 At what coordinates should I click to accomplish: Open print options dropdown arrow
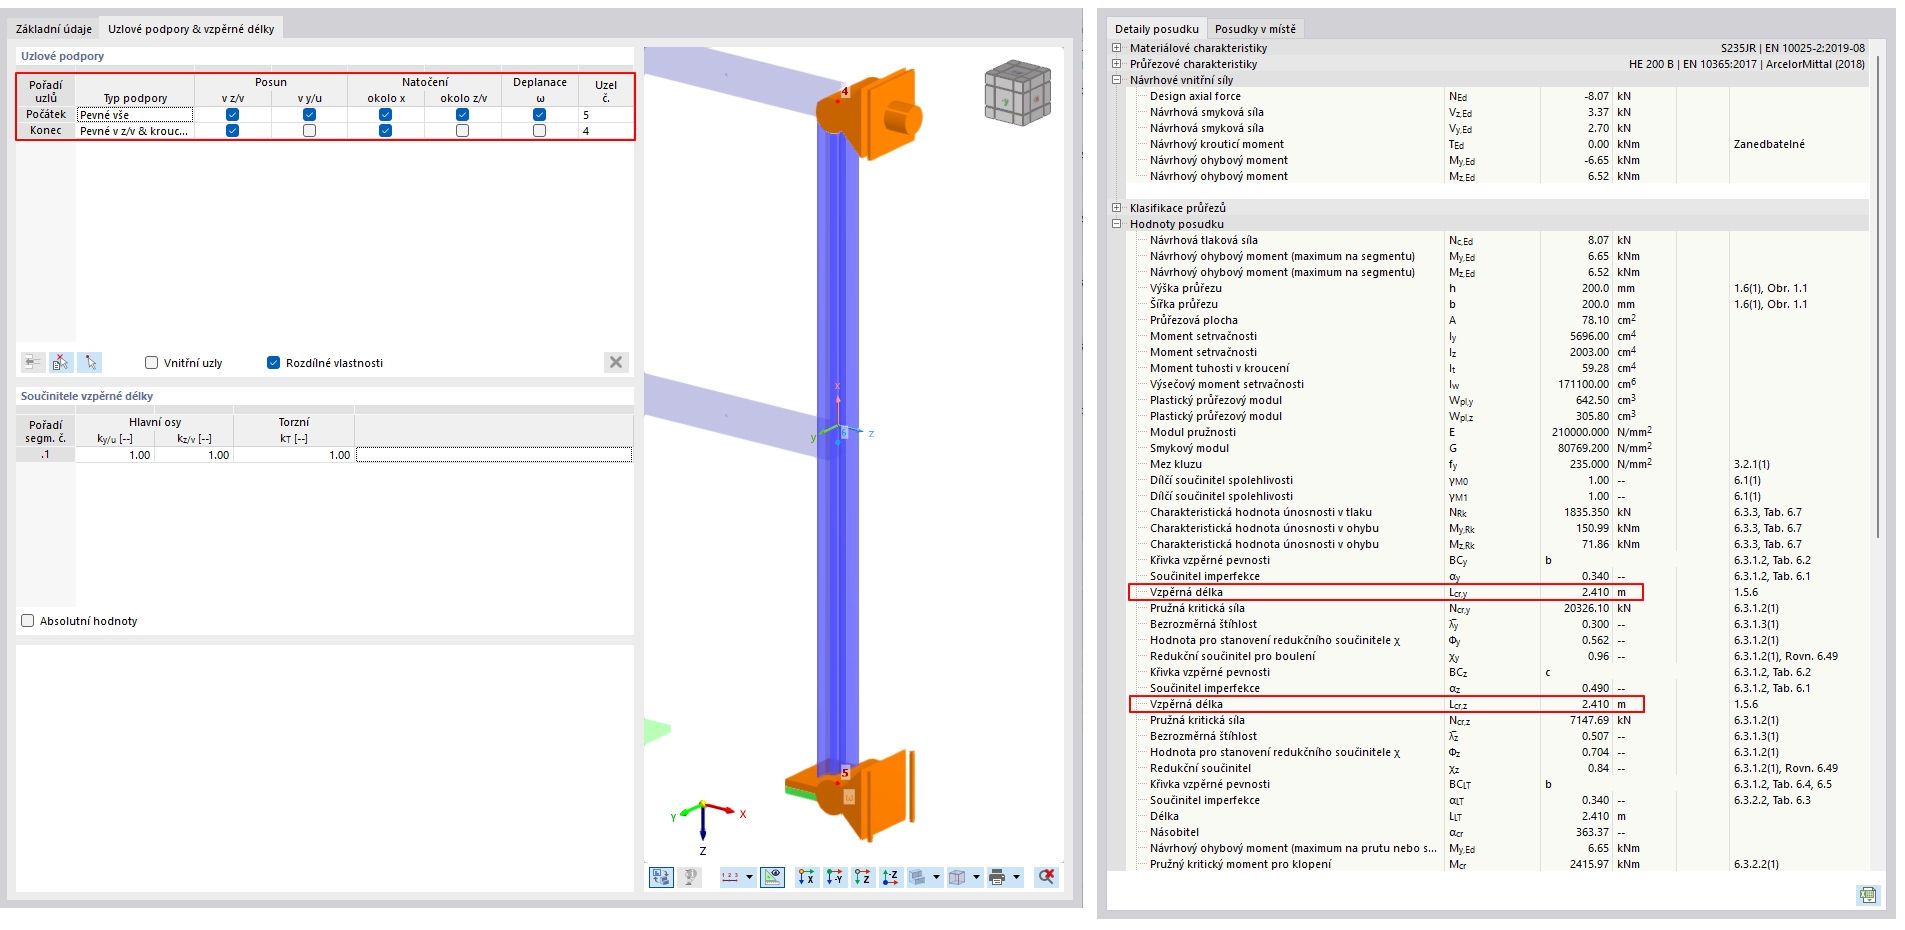coord(1016,877)
